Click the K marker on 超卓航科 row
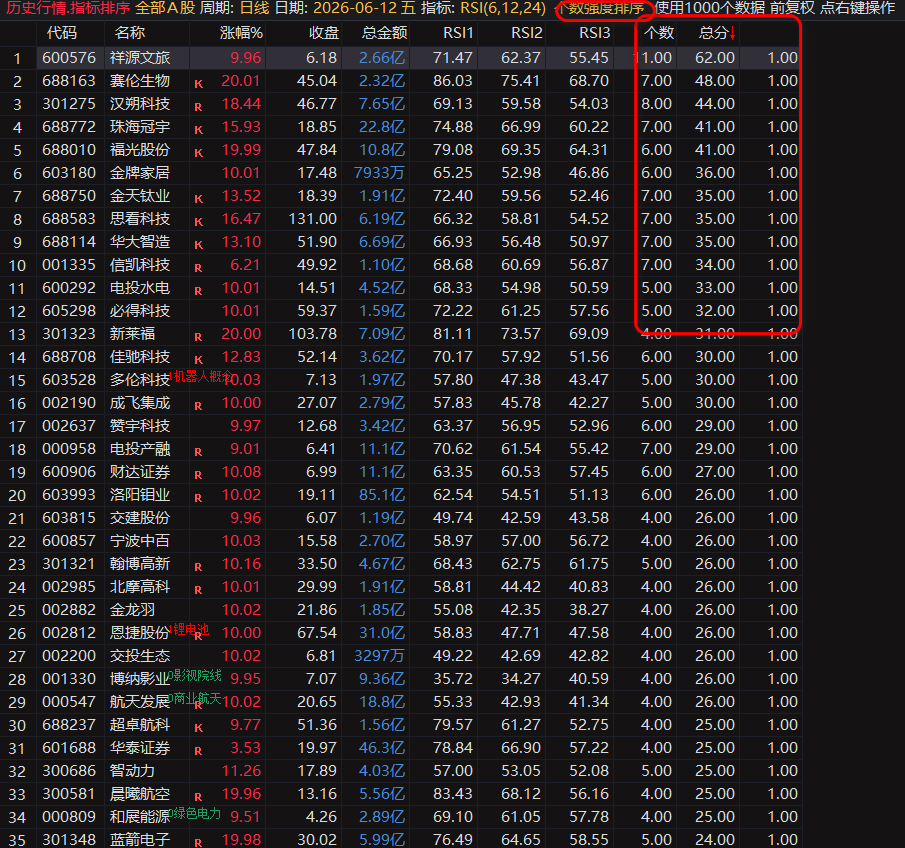 click(199, 729)
